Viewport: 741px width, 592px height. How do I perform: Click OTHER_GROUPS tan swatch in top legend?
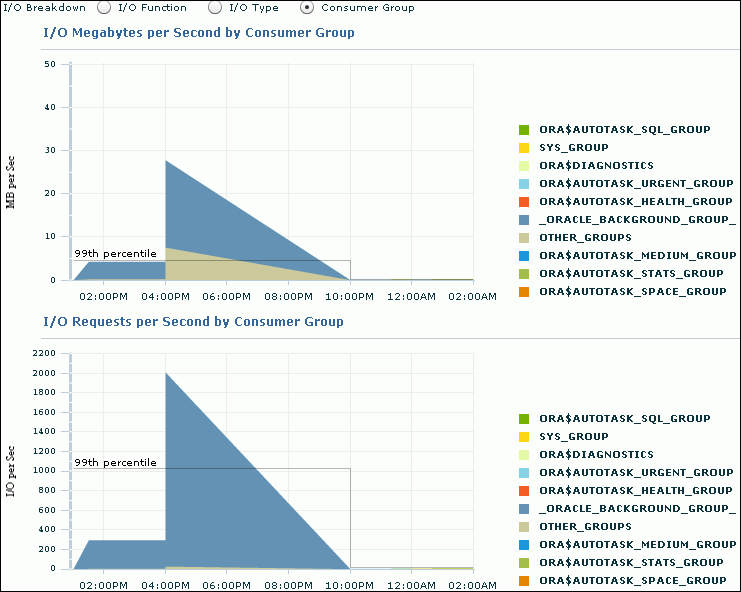(x=523, y=238)
